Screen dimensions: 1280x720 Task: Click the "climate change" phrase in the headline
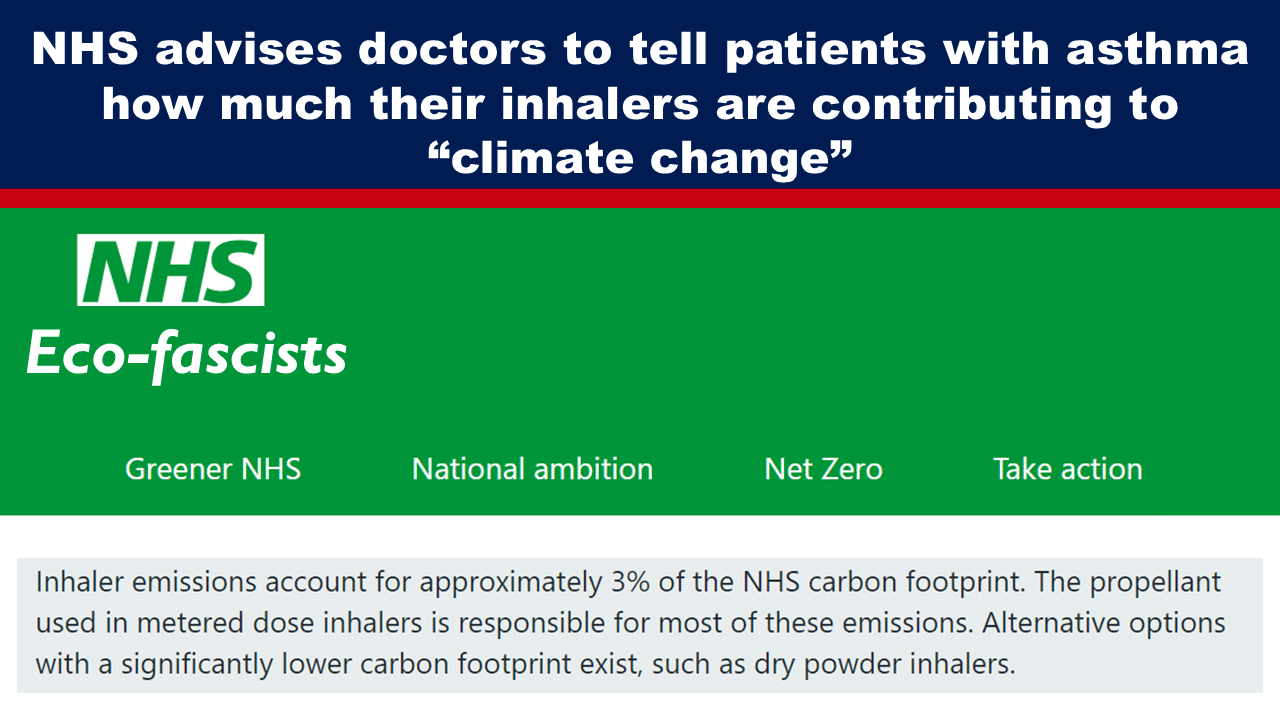pos(639,156)
